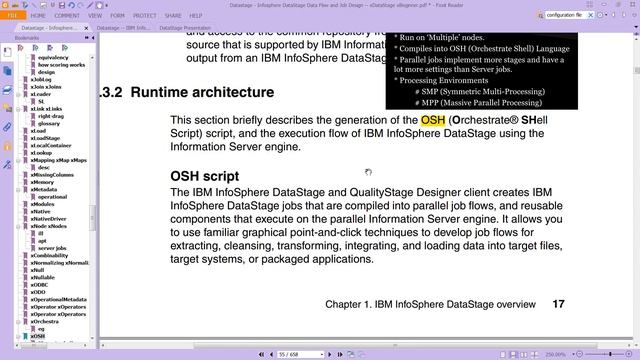640x360 pixels.
Task: Collapse the Bookmarks panel with the arrow
Action: [x=93, y=38]
